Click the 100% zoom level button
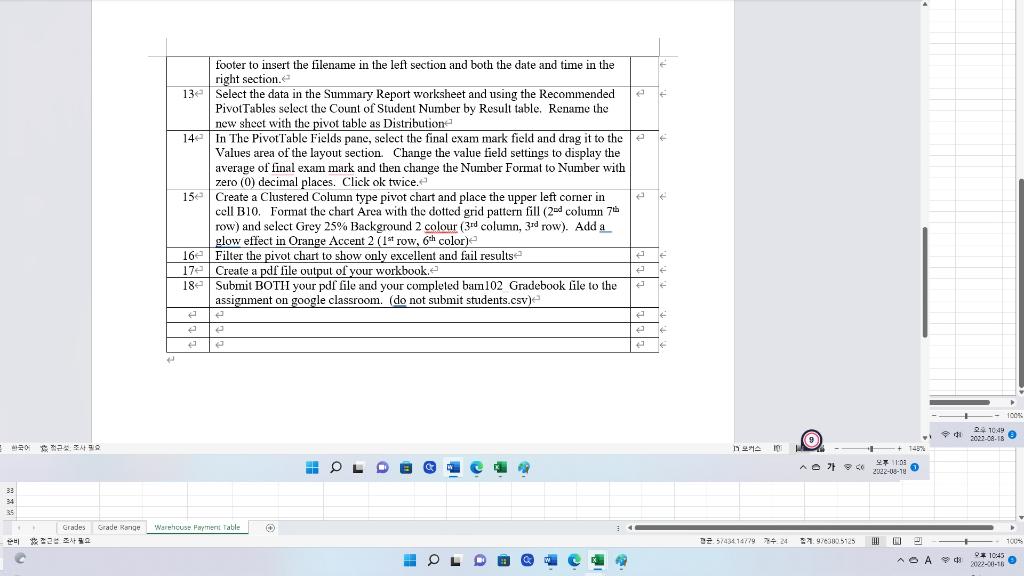Image resolution: width=1024 pixels, height=576 pixels. pyautogui.click(x=1013, y=541)
